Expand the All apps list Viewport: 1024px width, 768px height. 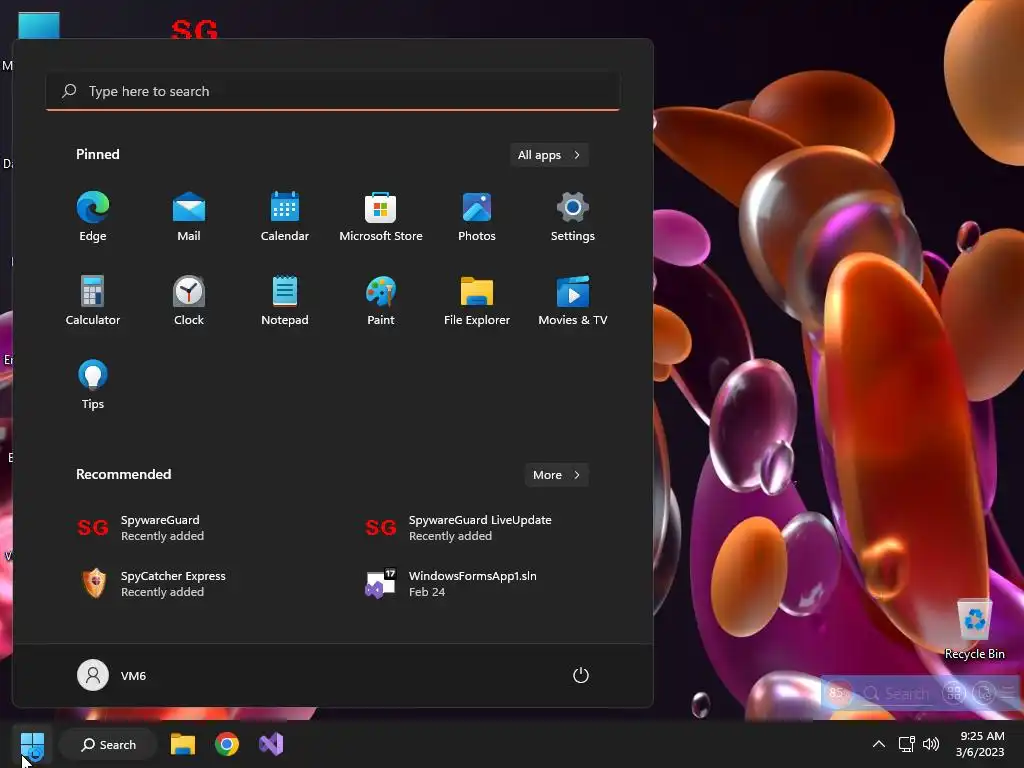549,155
